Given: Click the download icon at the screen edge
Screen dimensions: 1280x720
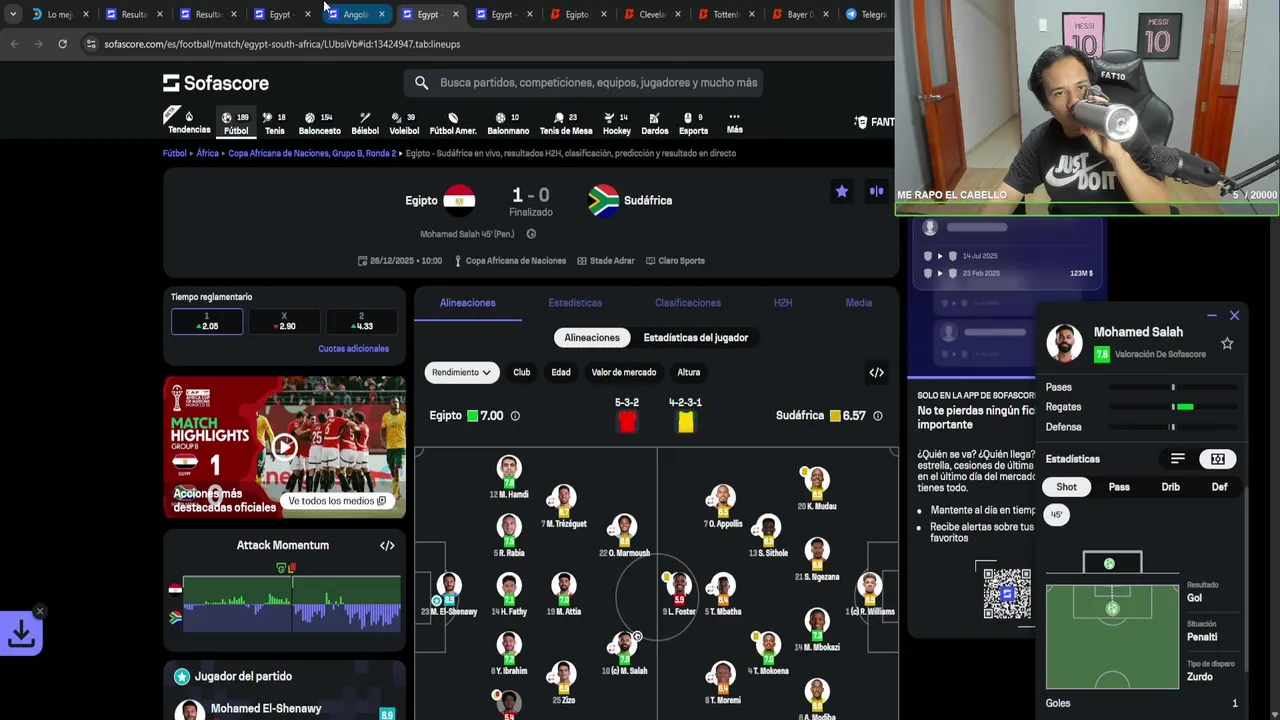Looking at the screenshot, I should coord(21,634).
